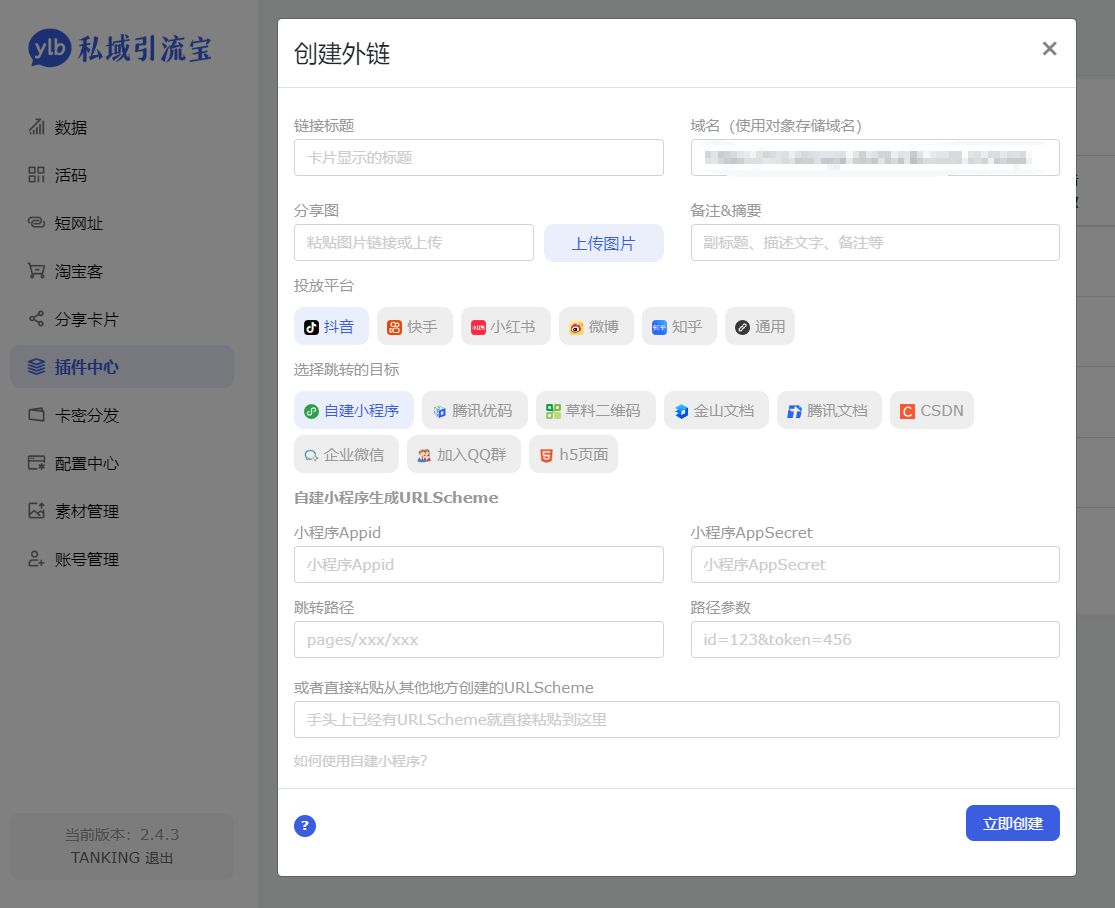Choose 草料二维码 as the jump target
The width and height of the screenshot is (1115, 908).
(595, 410)
